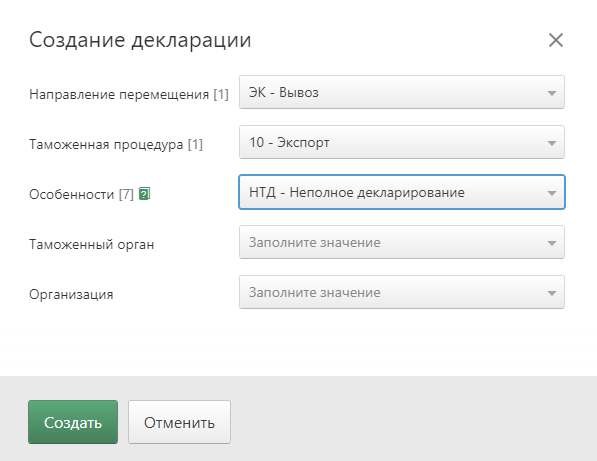Click the arrow icon of Таможенный орган field
The height and width of the screenshot is (461, 597).
pyautogui.click(x=552, y=243)
